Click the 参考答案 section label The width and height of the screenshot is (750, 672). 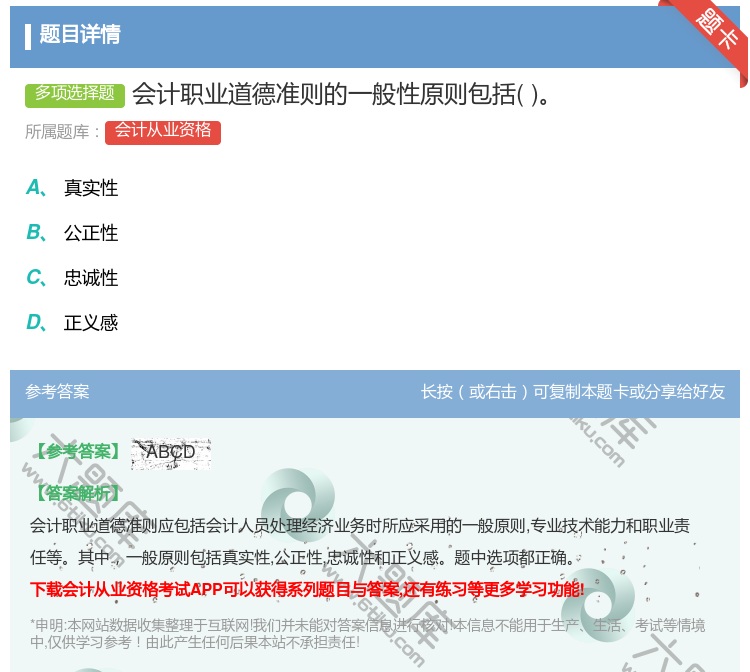coord(57,392)
